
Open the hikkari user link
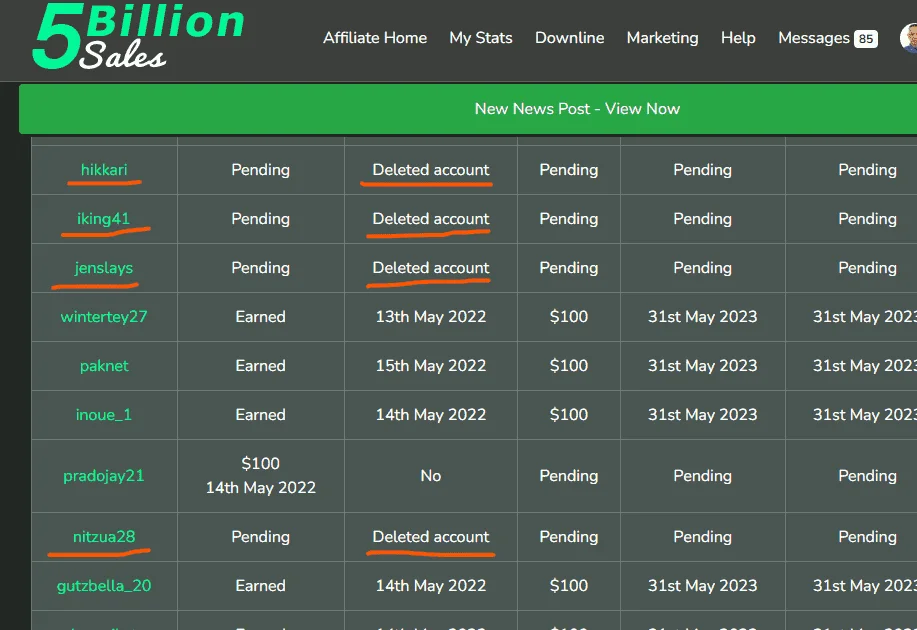pyautogui.click(x=104, y=170)
